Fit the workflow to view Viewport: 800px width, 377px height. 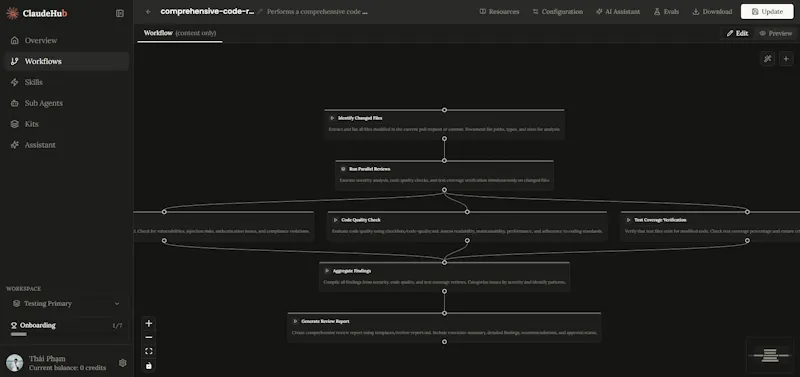[x=148, y=351]
